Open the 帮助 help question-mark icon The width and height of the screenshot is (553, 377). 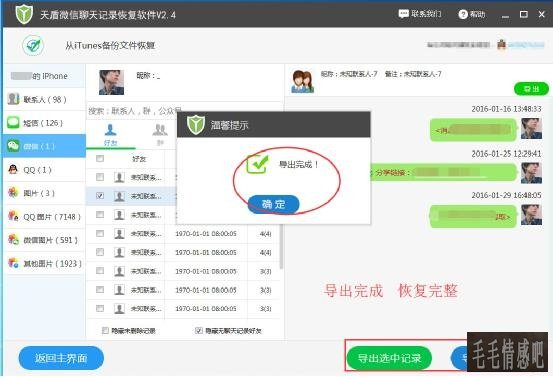pyautogui.click(x=463, y=14)
